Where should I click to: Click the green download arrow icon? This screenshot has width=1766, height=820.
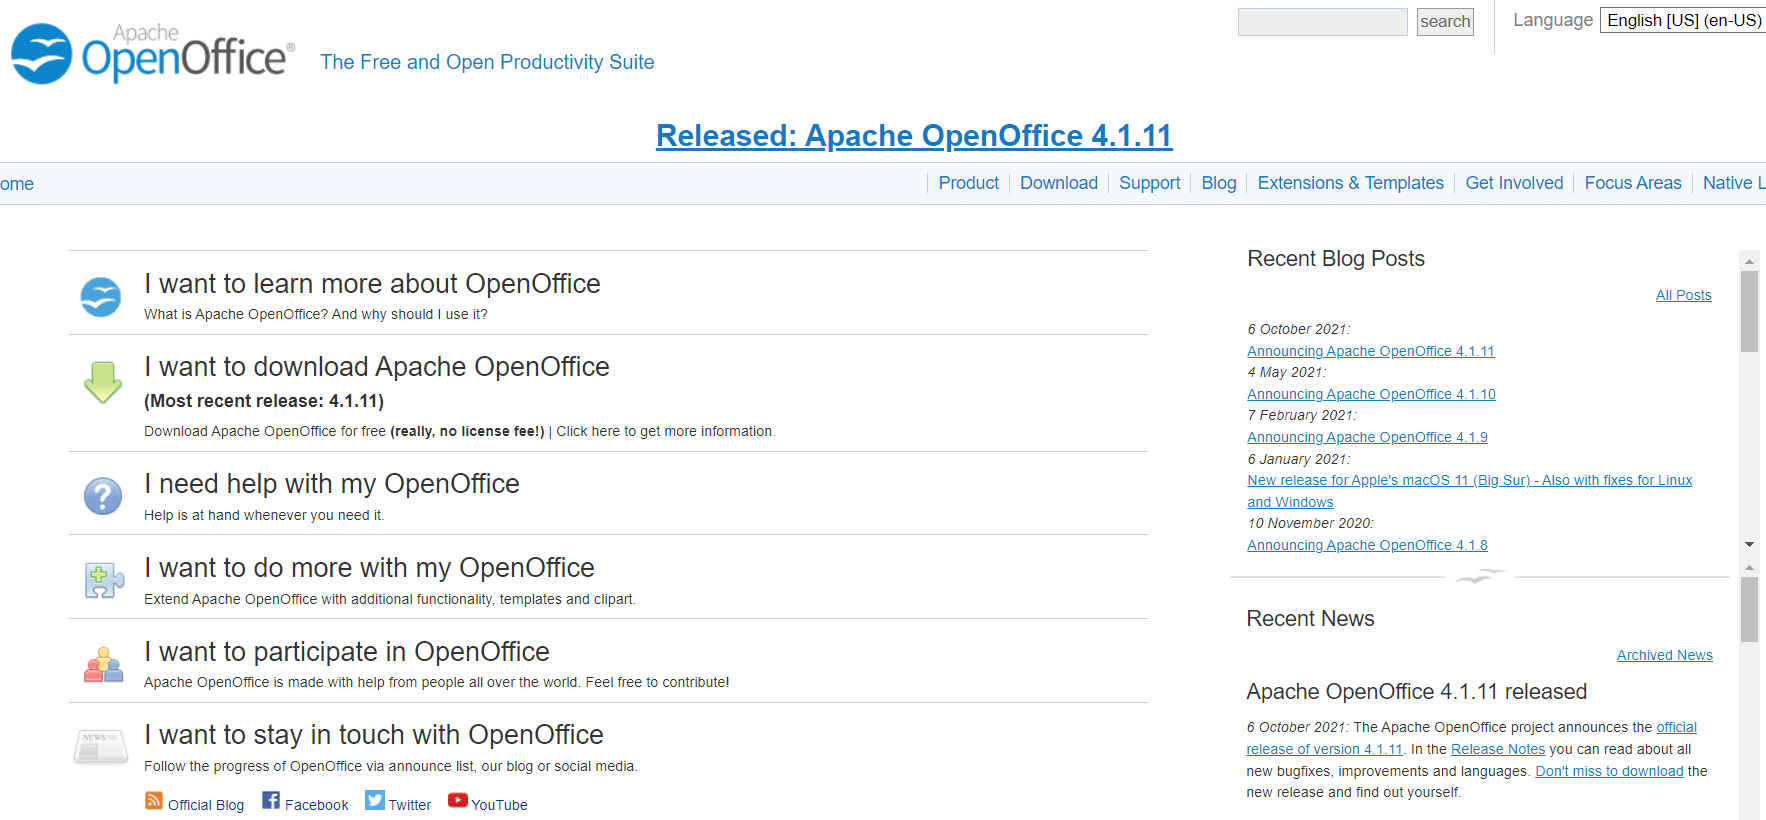pyautogui.click(x=103, y=382)
